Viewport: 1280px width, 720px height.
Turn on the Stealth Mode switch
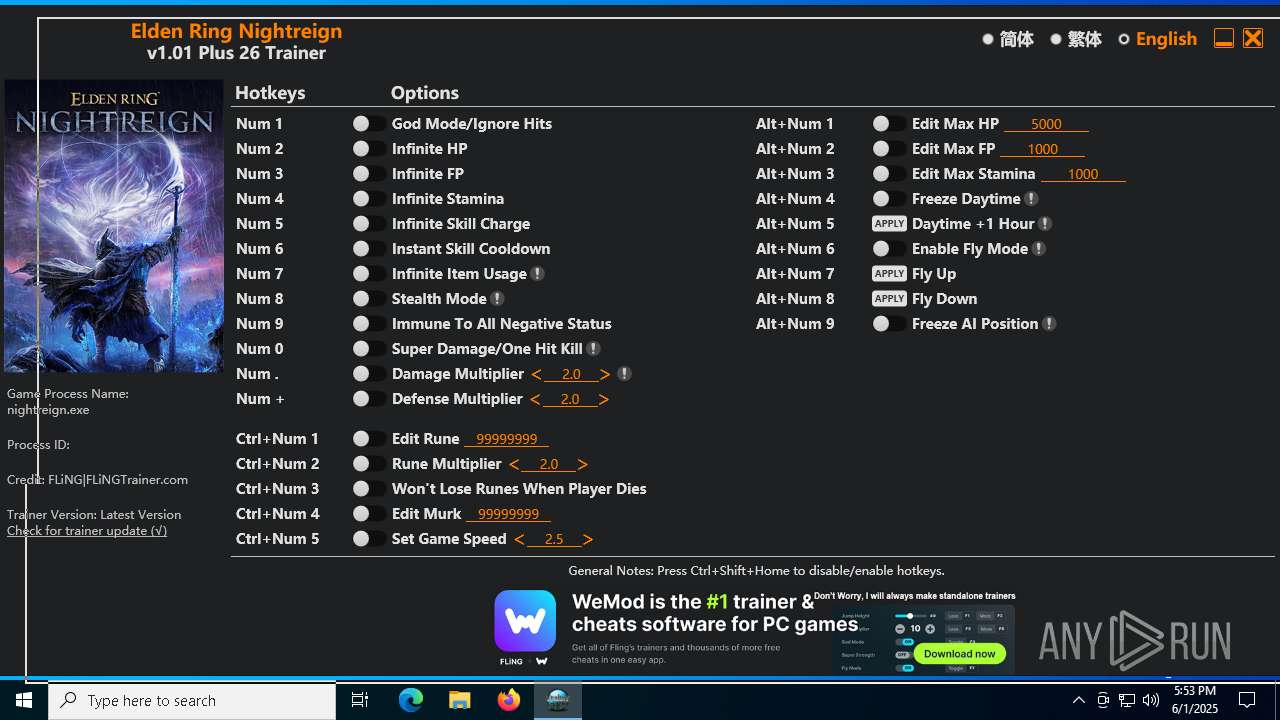point(369,299)
